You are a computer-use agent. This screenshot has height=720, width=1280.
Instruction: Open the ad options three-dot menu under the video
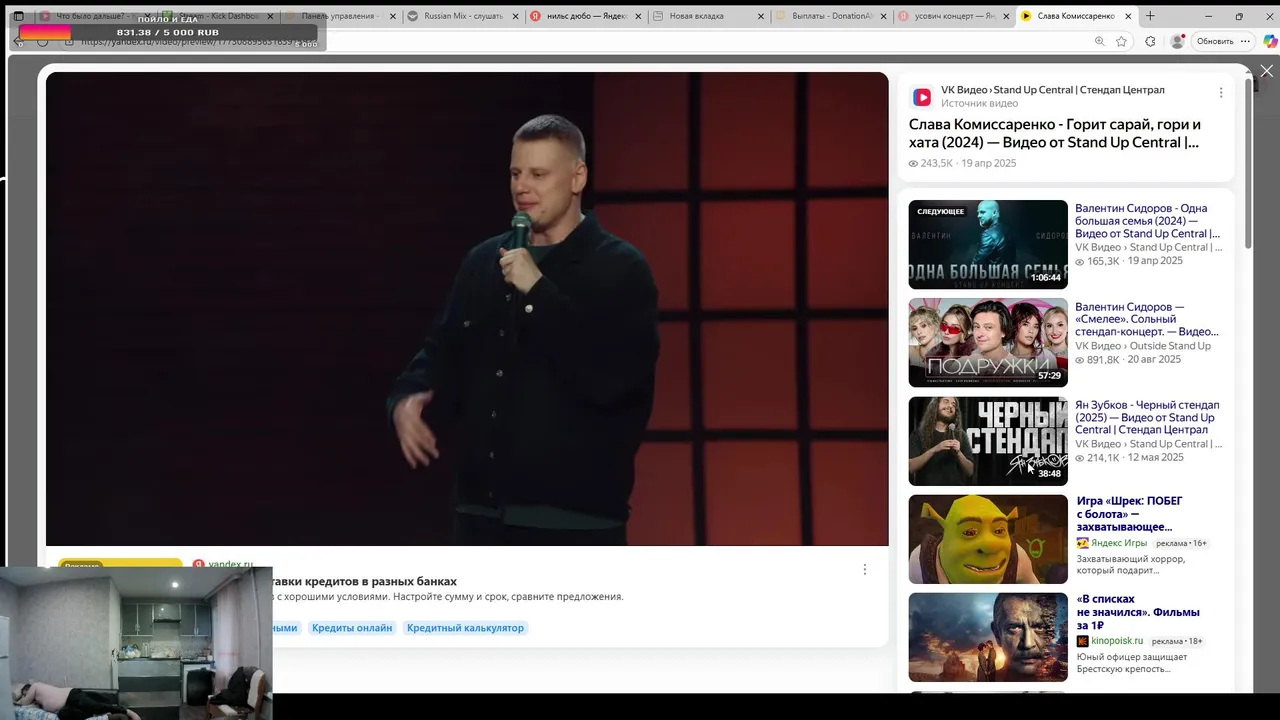click(x=865, y=569)
